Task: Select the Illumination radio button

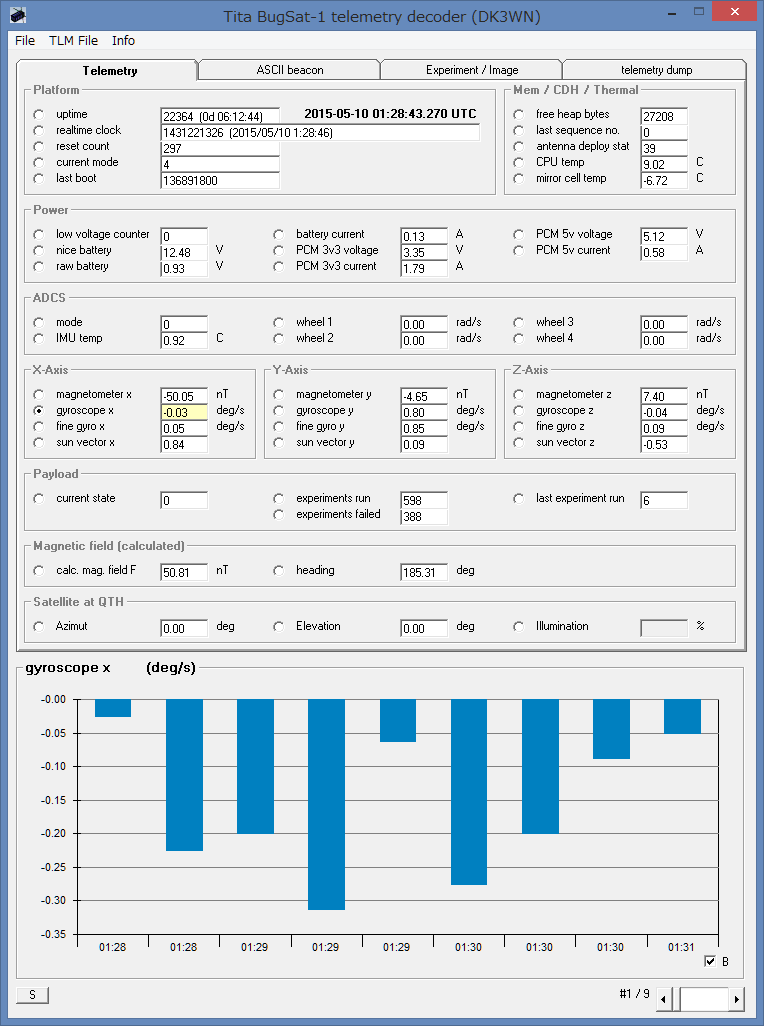Action: (x=519, y=627)
